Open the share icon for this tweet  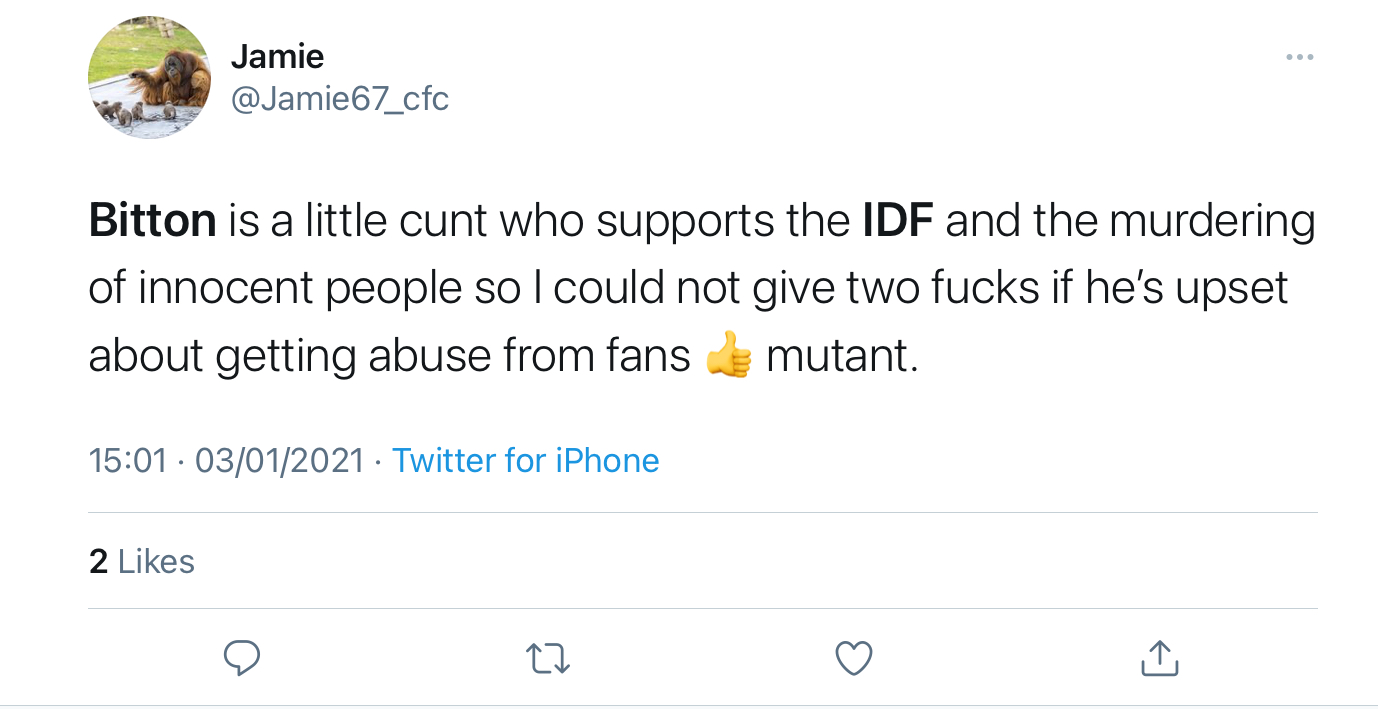pos(1159,657)
